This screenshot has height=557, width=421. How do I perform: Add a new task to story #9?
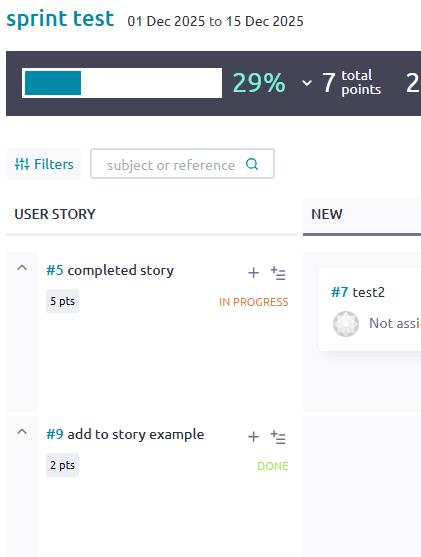(253, 437)
